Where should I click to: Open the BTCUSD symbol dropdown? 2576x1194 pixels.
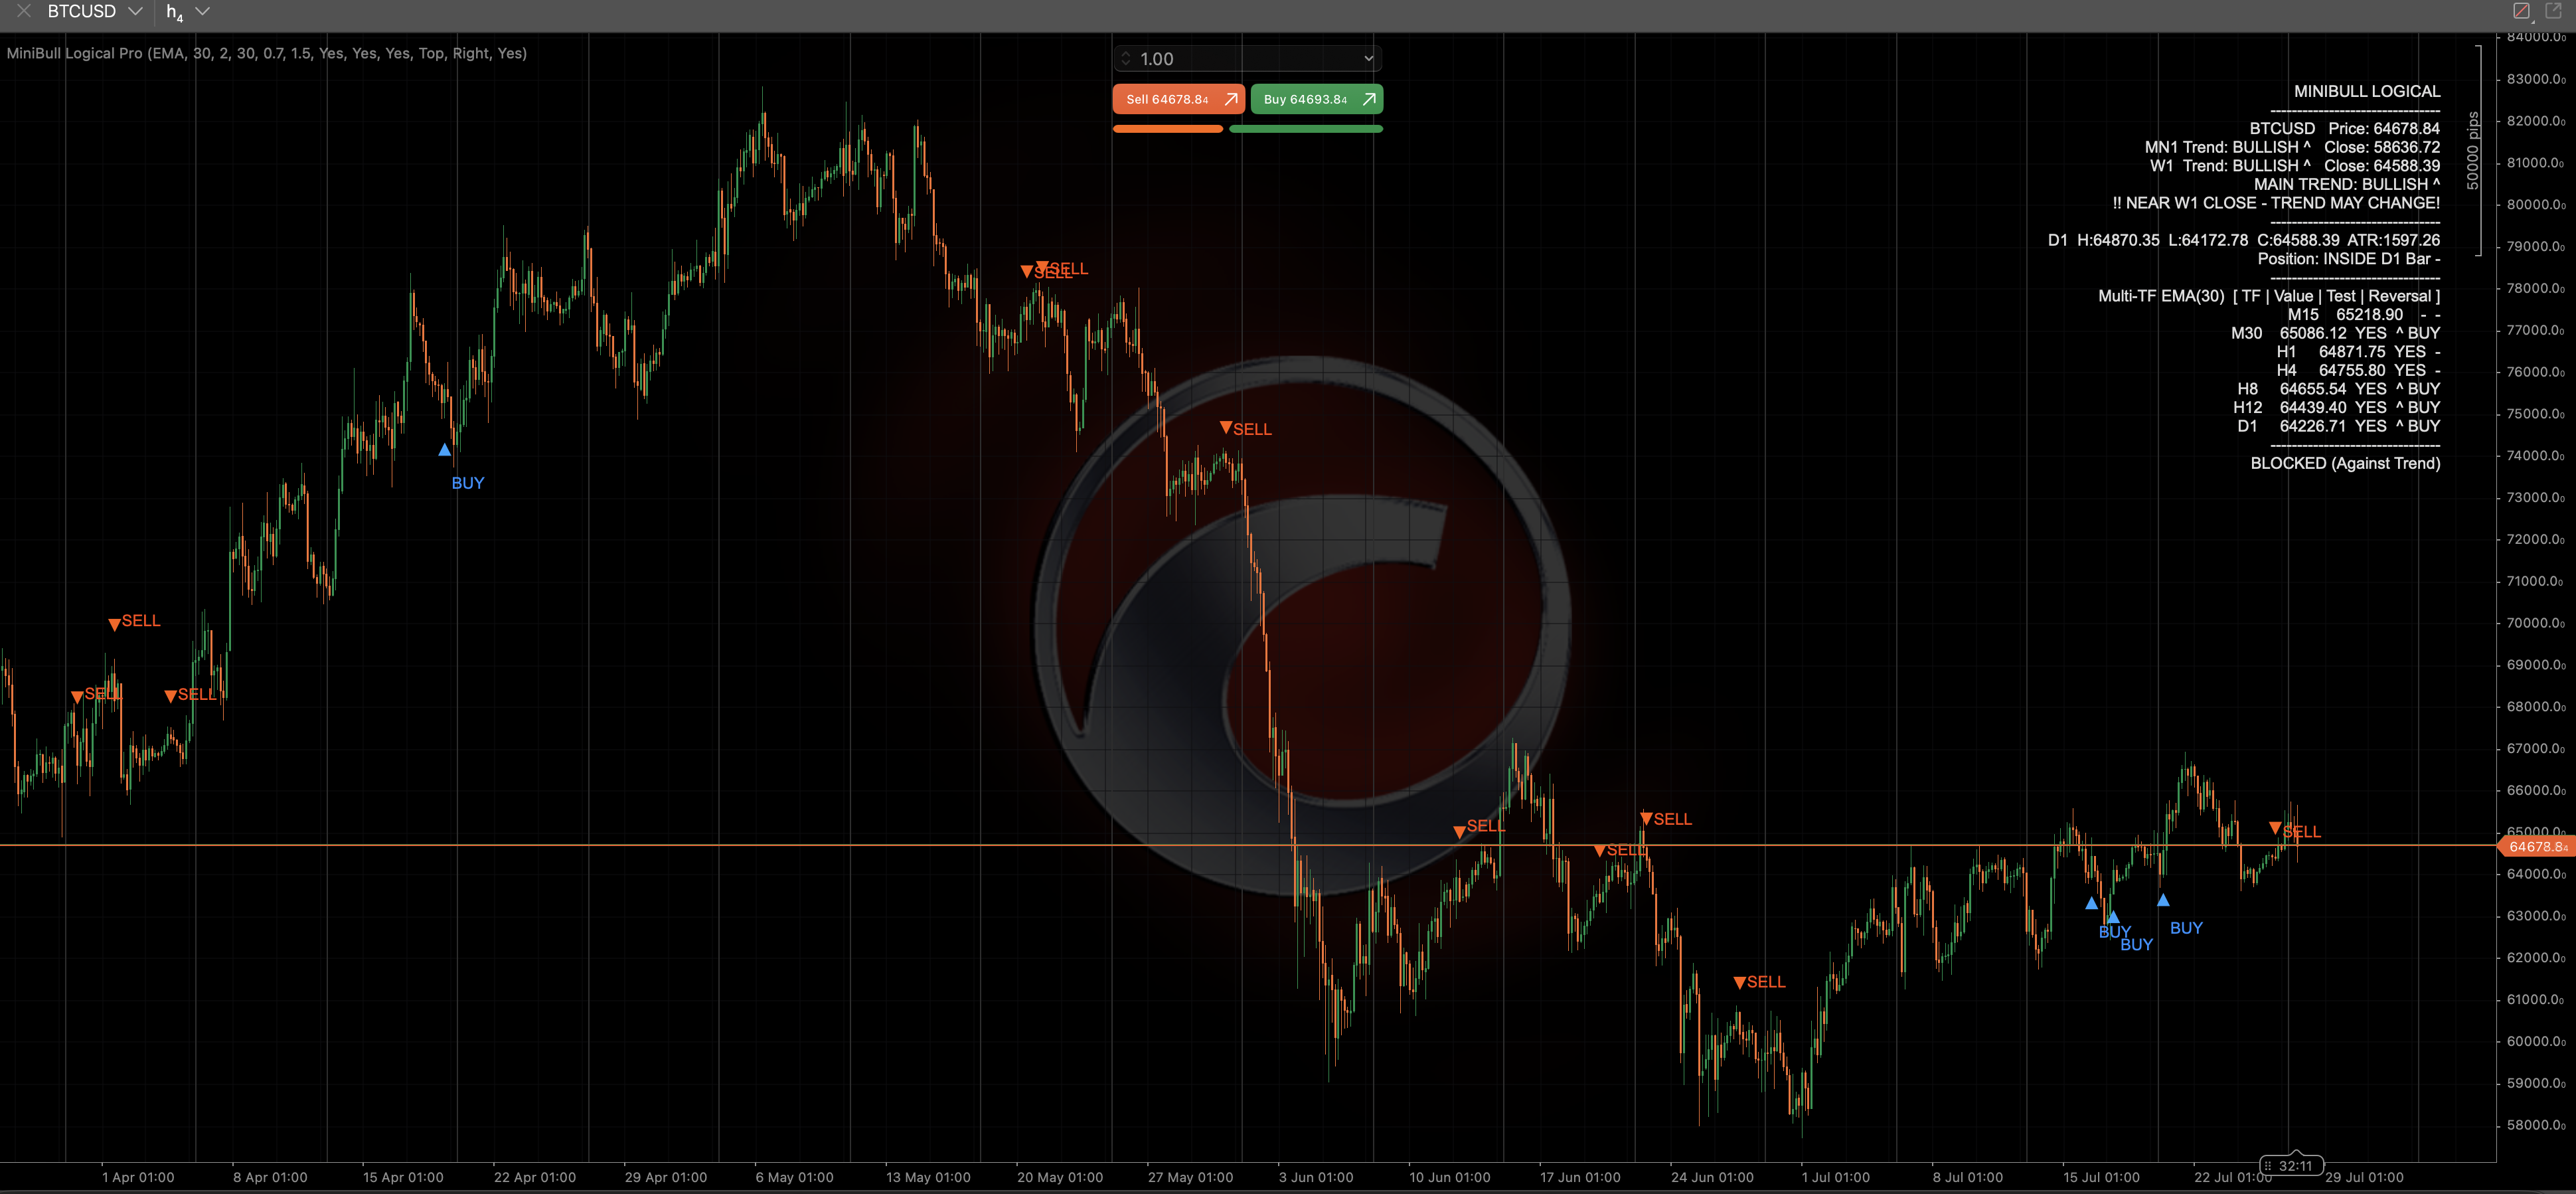tap(135, 12)
